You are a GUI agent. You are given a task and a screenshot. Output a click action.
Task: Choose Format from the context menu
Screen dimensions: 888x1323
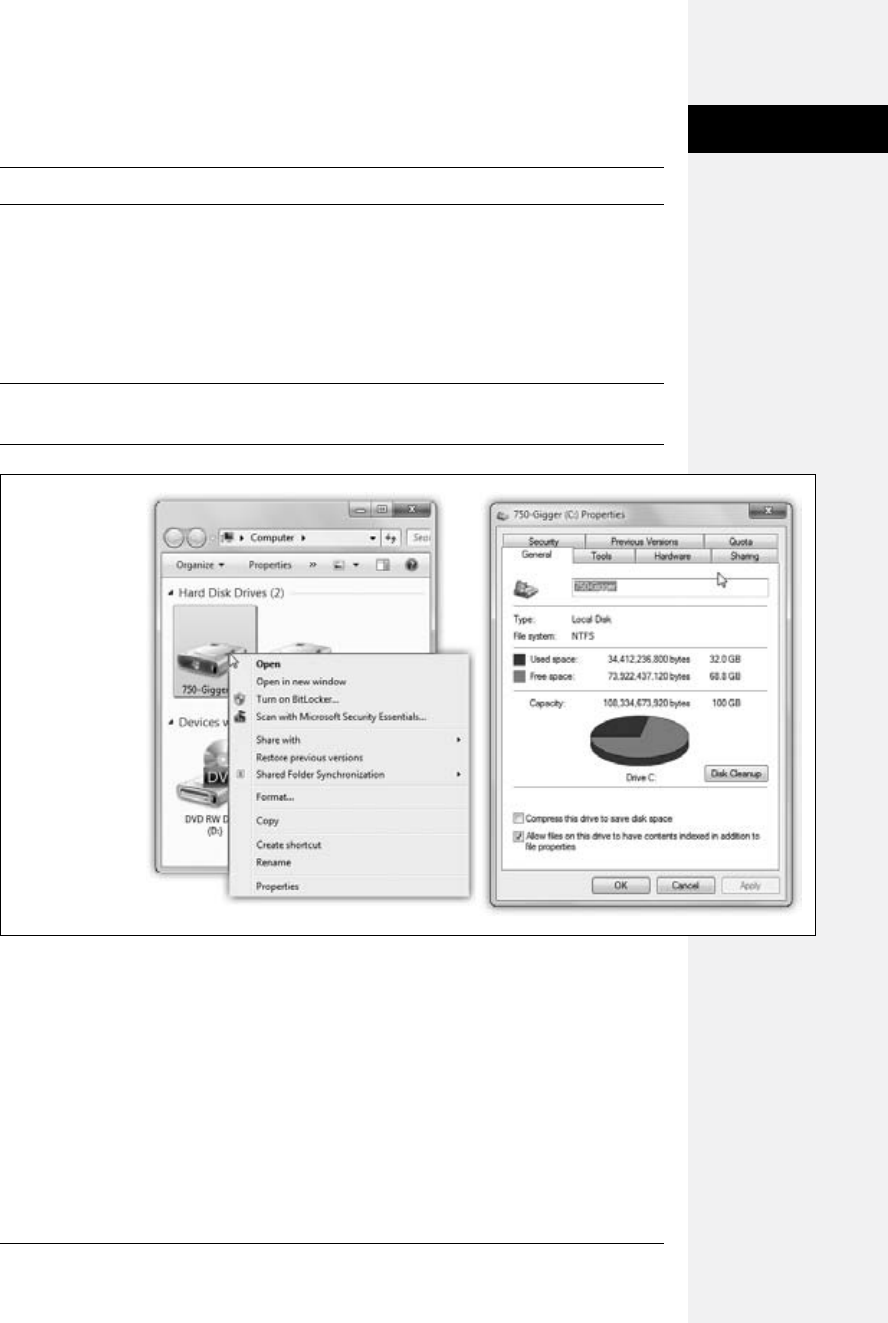[275, 797]
